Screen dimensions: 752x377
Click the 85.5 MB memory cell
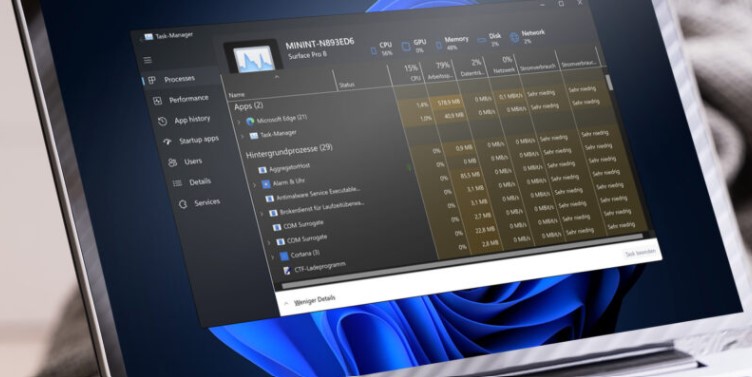[470, 176]
